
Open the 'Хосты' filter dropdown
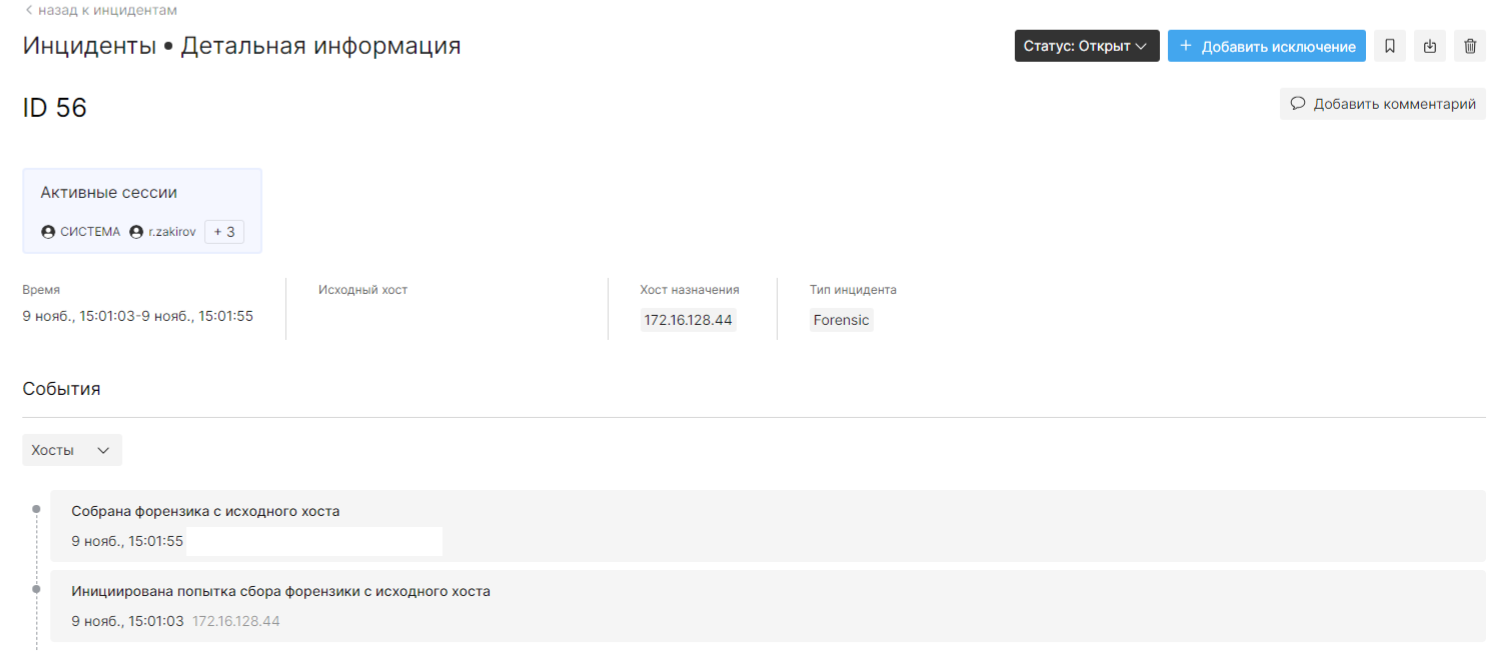click(72, 450)
